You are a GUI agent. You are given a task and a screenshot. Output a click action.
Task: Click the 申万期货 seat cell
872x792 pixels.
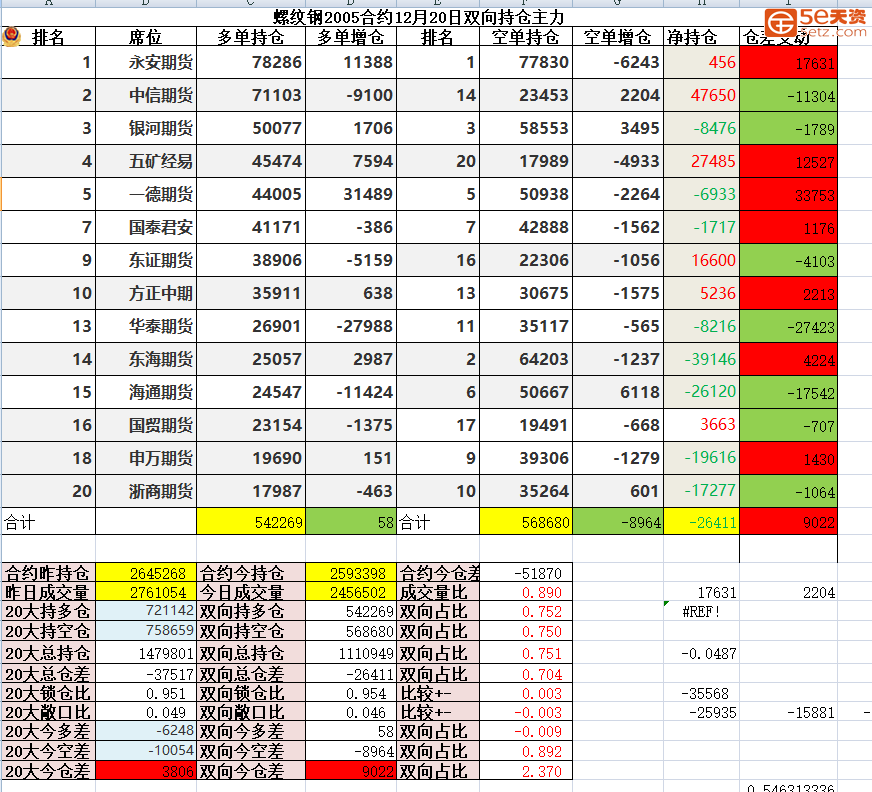(x=146, y=458)
